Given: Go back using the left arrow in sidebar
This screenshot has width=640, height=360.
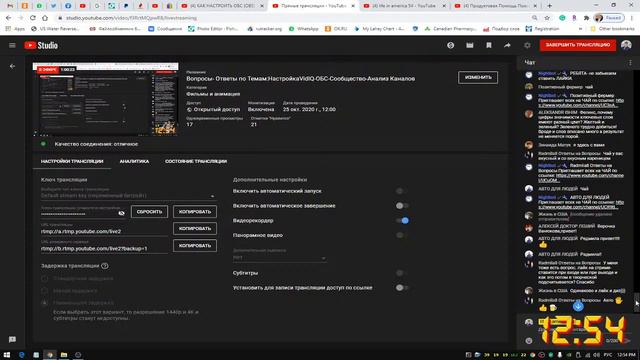Looking at the screenshot, I should pos(12,66).
